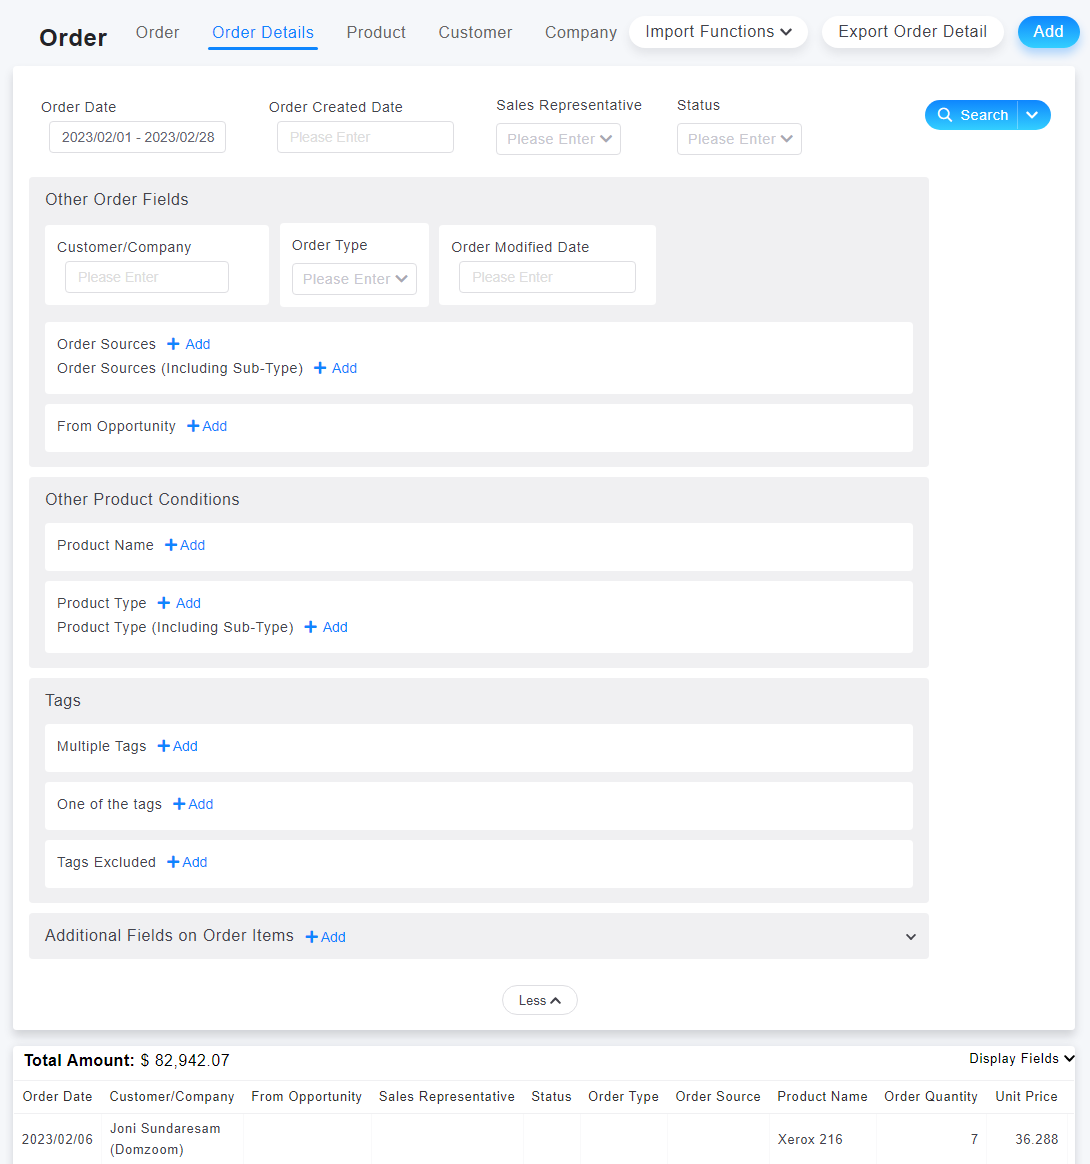Click the Order Date range field

[x=137, y=137]
